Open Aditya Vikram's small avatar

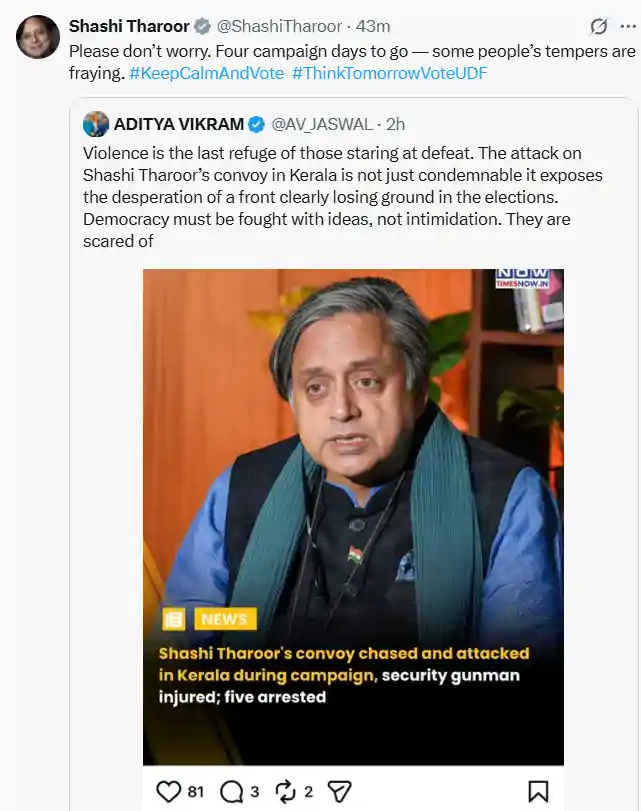point(96,124)
